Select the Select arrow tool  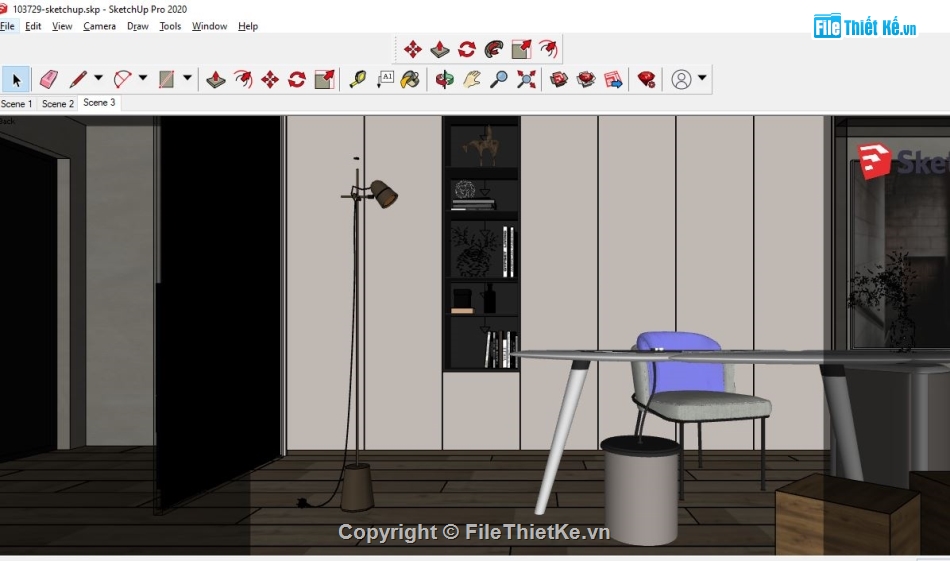pyautogui.click(x=16, y=79)
